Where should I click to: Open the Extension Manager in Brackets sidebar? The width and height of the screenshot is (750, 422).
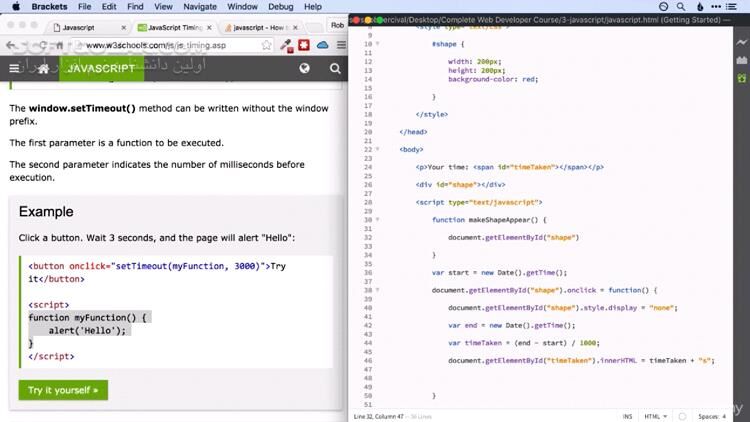741,62
